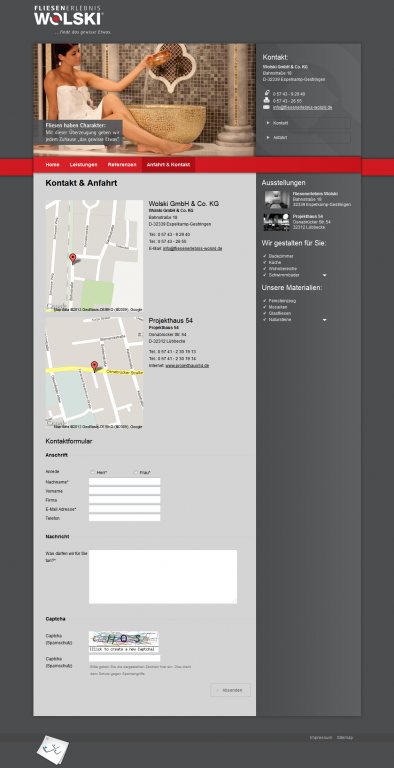Screen dimensions: 394x768
Task: Click the Badezimmer list entry
Action: tap(281, 256)
